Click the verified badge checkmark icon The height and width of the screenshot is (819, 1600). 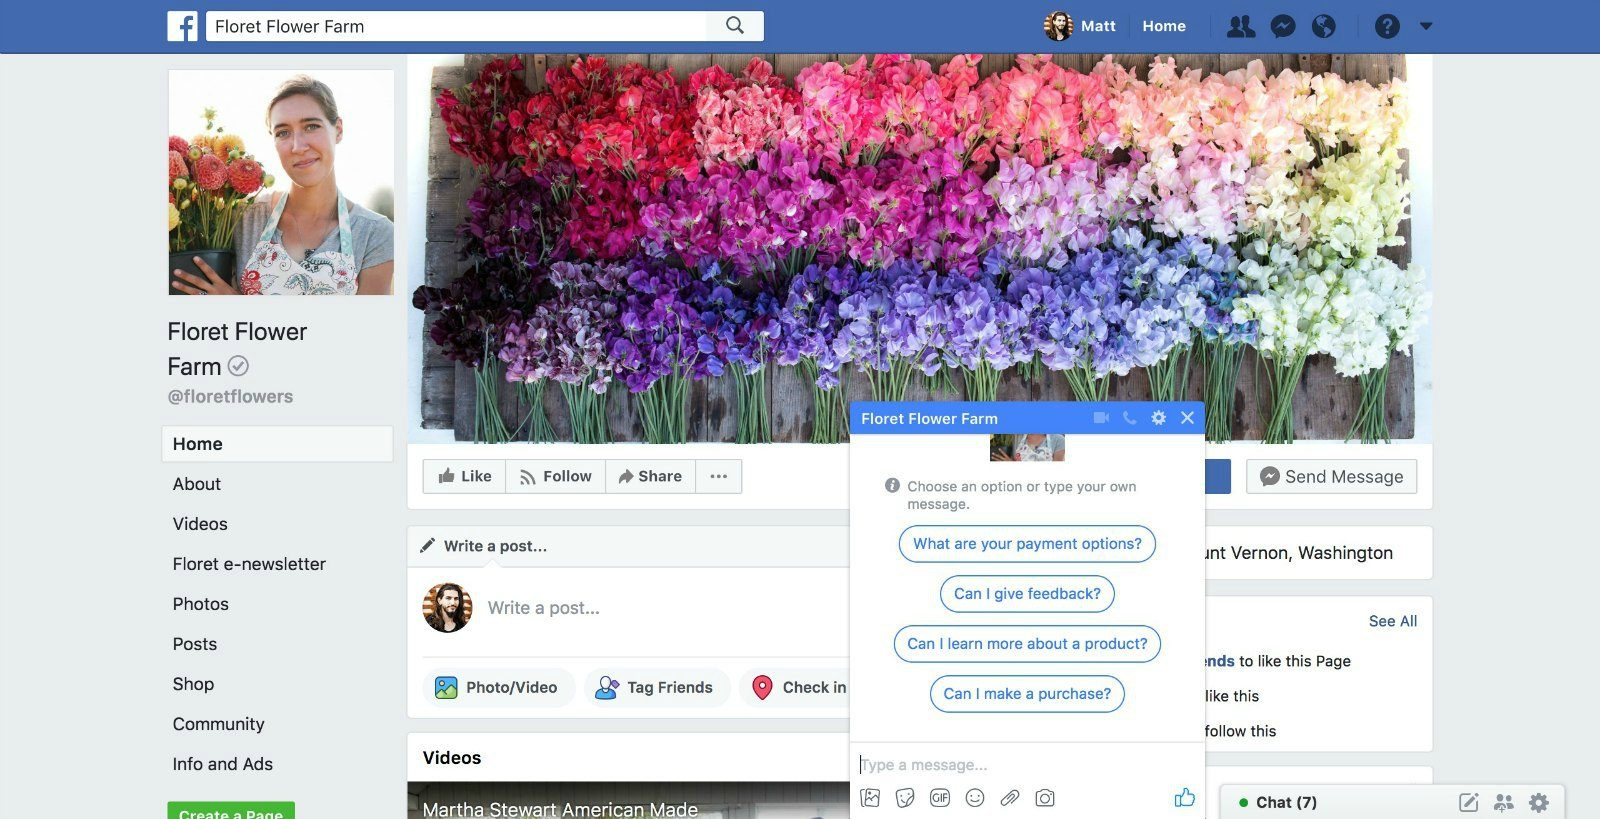238,366
